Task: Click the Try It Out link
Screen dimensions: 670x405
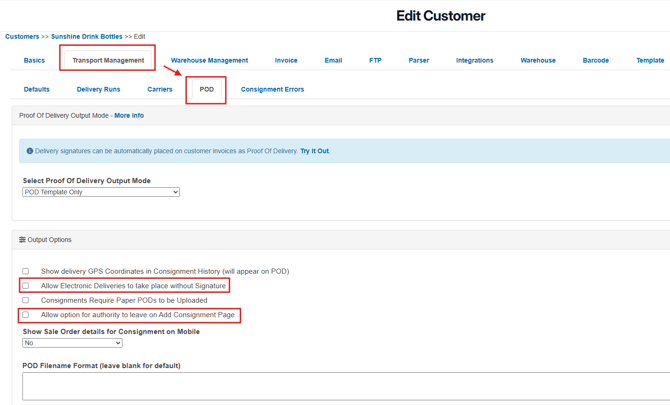Action: point(314,151)
